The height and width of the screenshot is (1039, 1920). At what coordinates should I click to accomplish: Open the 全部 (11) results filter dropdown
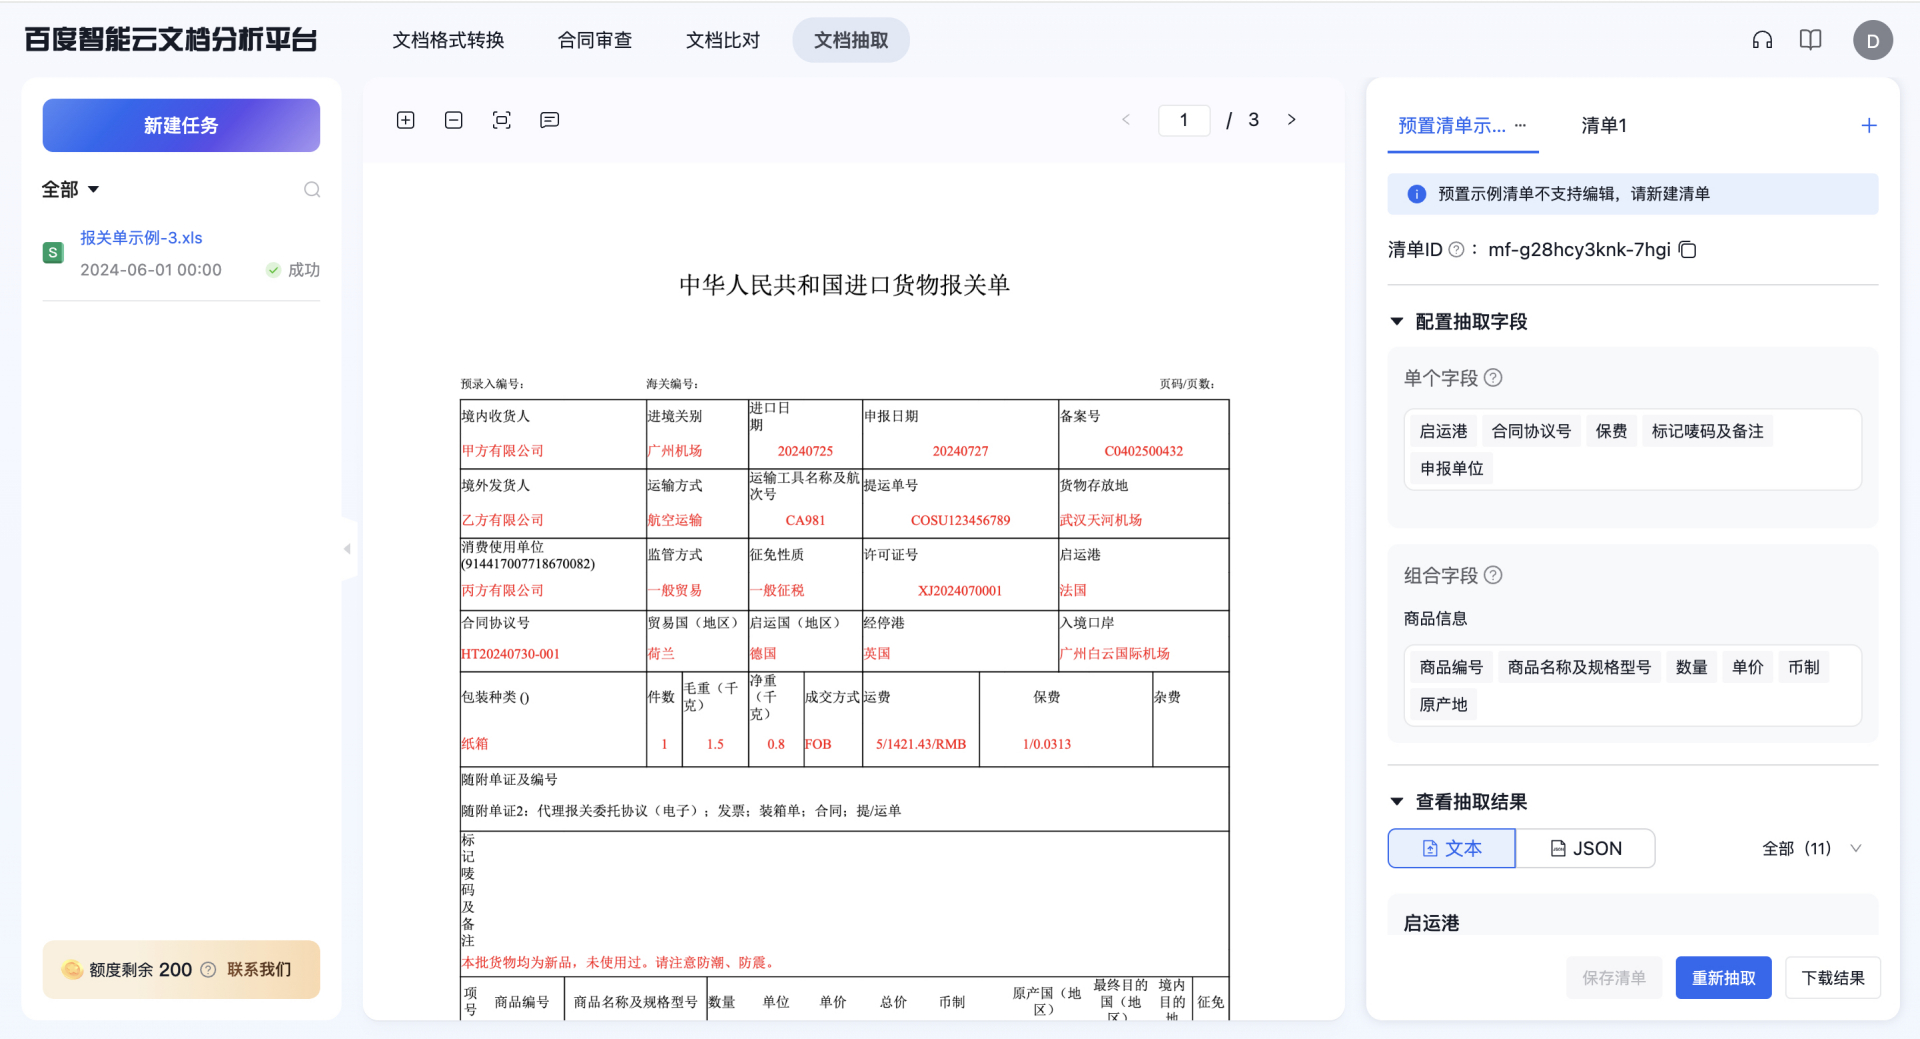(1812, 849)
